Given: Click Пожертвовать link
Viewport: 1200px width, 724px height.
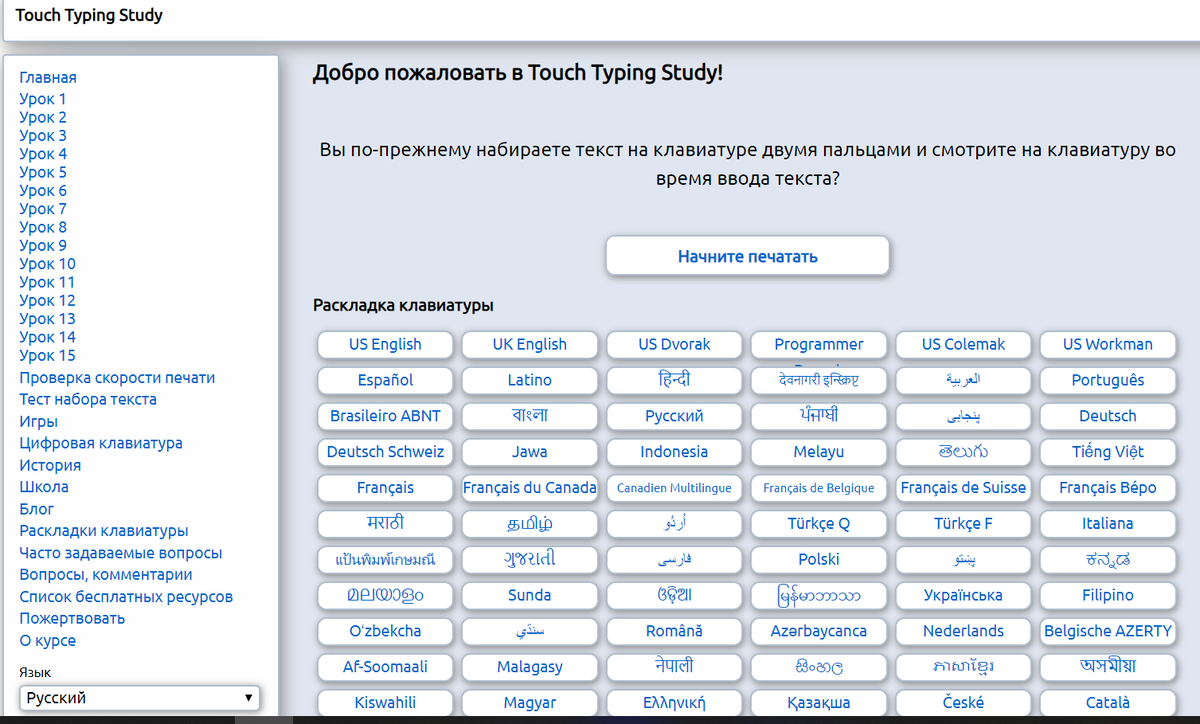Looking at the screenshot, I should tap(72, 618).
